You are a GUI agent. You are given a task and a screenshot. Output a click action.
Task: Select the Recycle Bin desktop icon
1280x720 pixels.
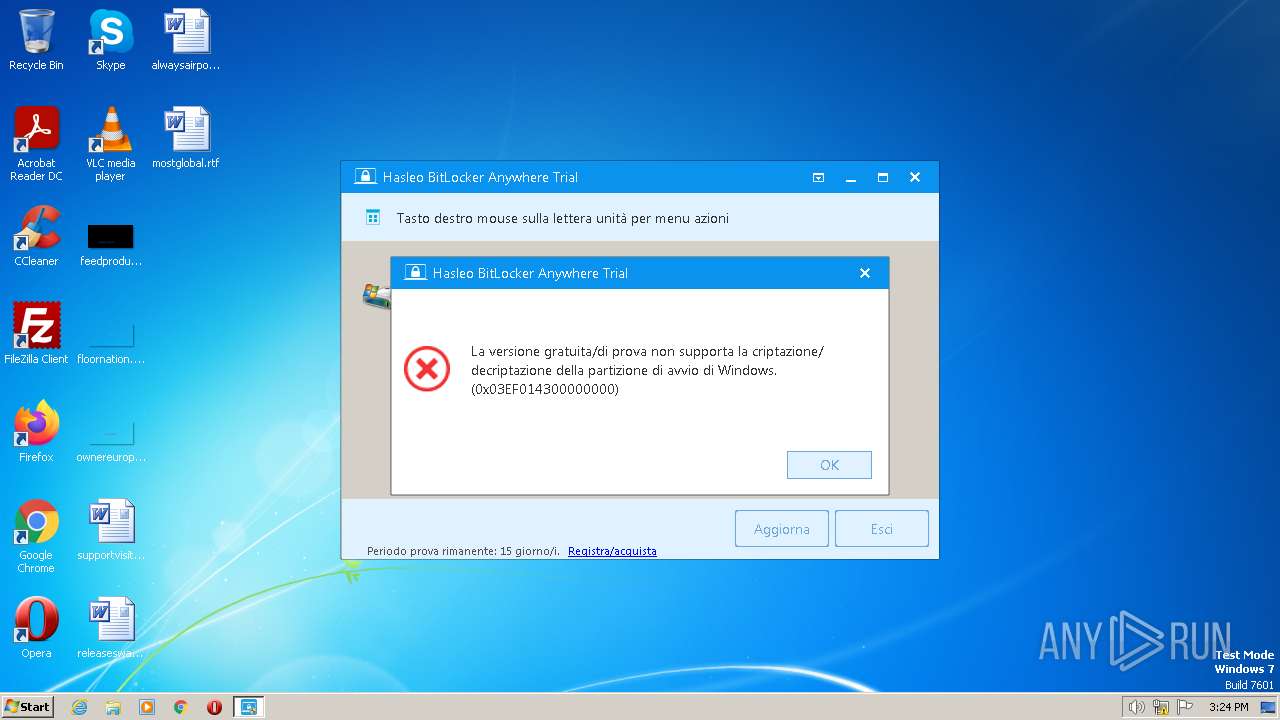(x=36, y=40)
